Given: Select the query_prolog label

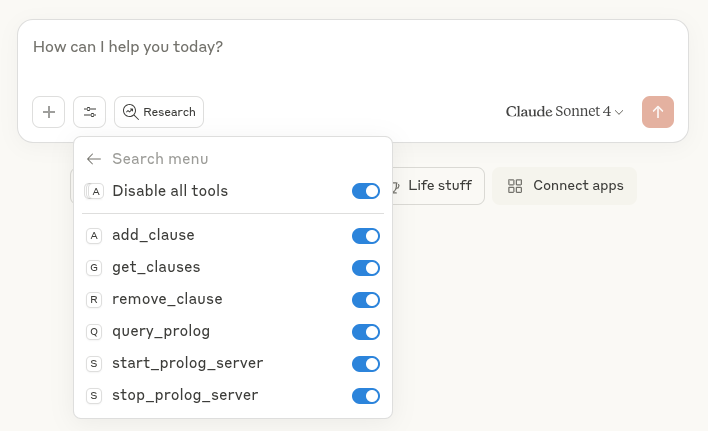Looking at the screenshot, I should (x=161, y=332).
